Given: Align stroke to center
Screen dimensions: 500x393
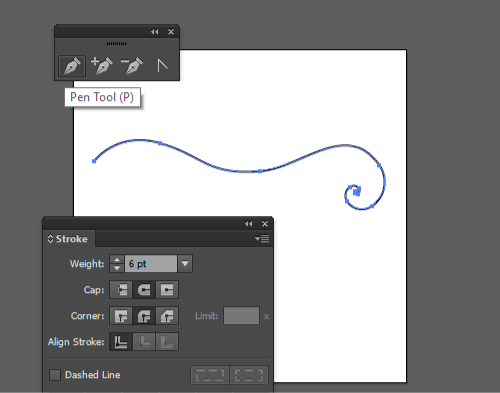Looking at the screenshot, I should click(x=121, y=342).
